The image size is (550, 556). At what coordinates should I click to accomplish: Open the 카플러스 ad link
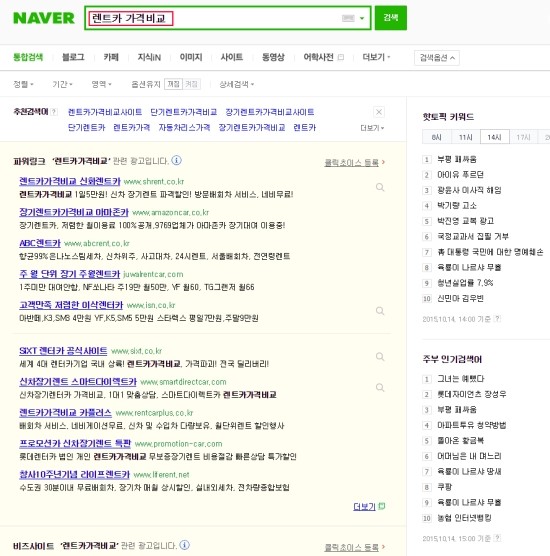click(x=66, y=413)
